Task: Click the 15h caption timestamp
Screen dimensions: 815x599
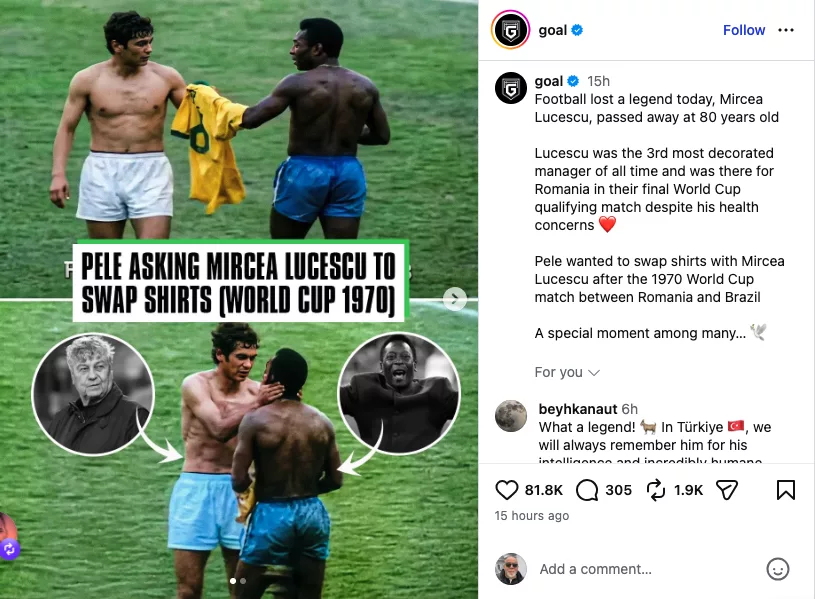Action: [598, 81]
